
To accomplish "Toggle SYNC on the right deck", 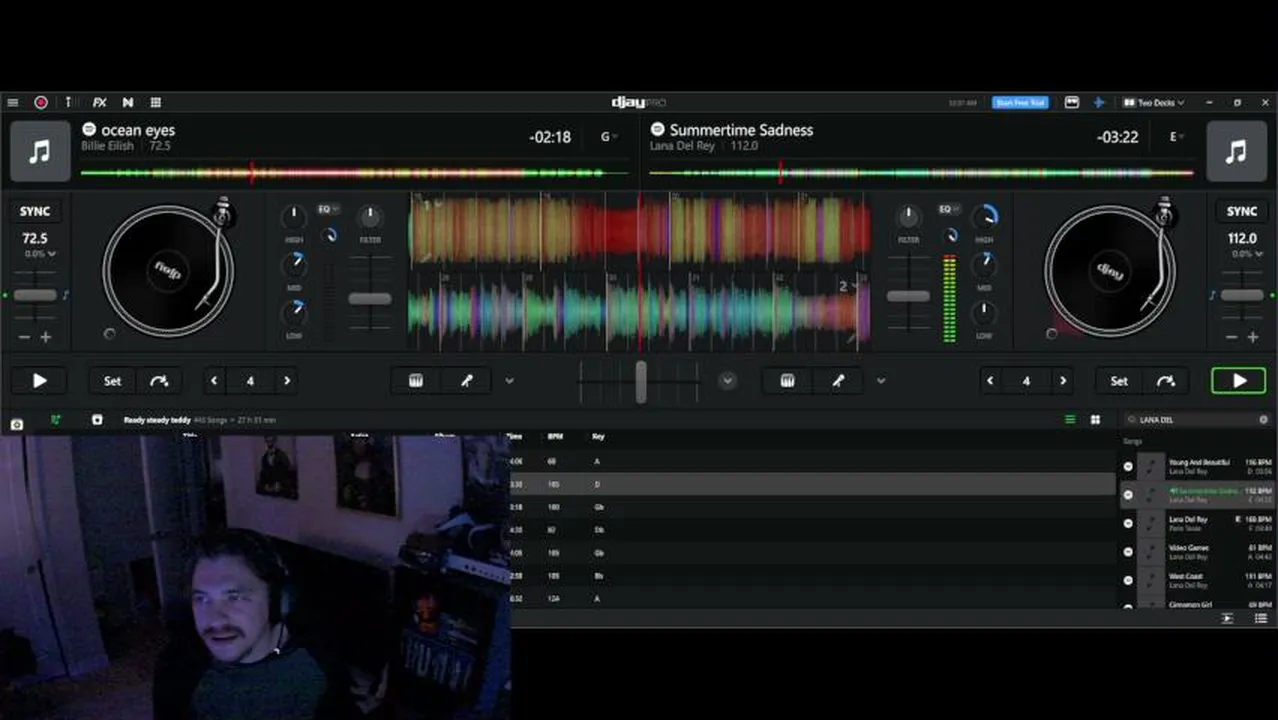I will [1242, 211].
